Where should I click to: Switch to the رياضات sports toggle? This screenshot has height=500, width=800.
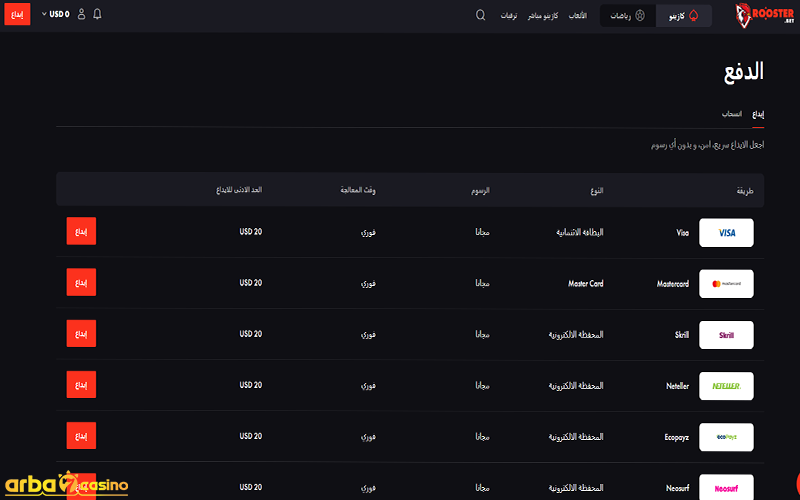point(628,16)
